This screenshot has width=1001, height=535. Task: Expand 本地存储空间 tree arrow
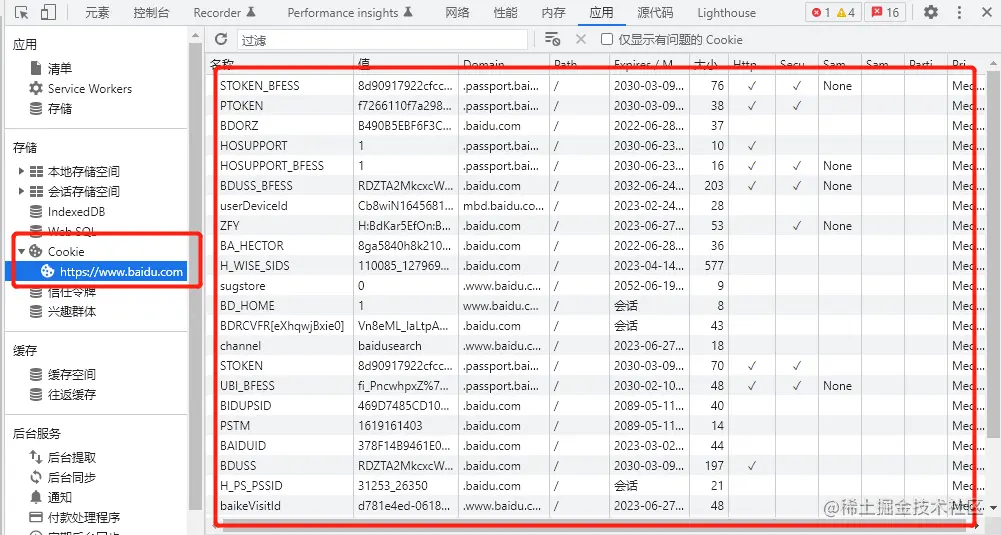click(x=21, y=171)
